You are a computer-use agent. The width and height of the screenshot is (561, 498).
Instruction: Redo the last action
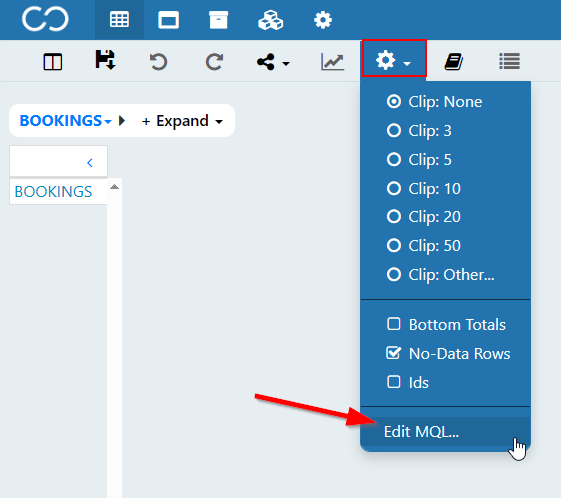(x=214, y=62)
